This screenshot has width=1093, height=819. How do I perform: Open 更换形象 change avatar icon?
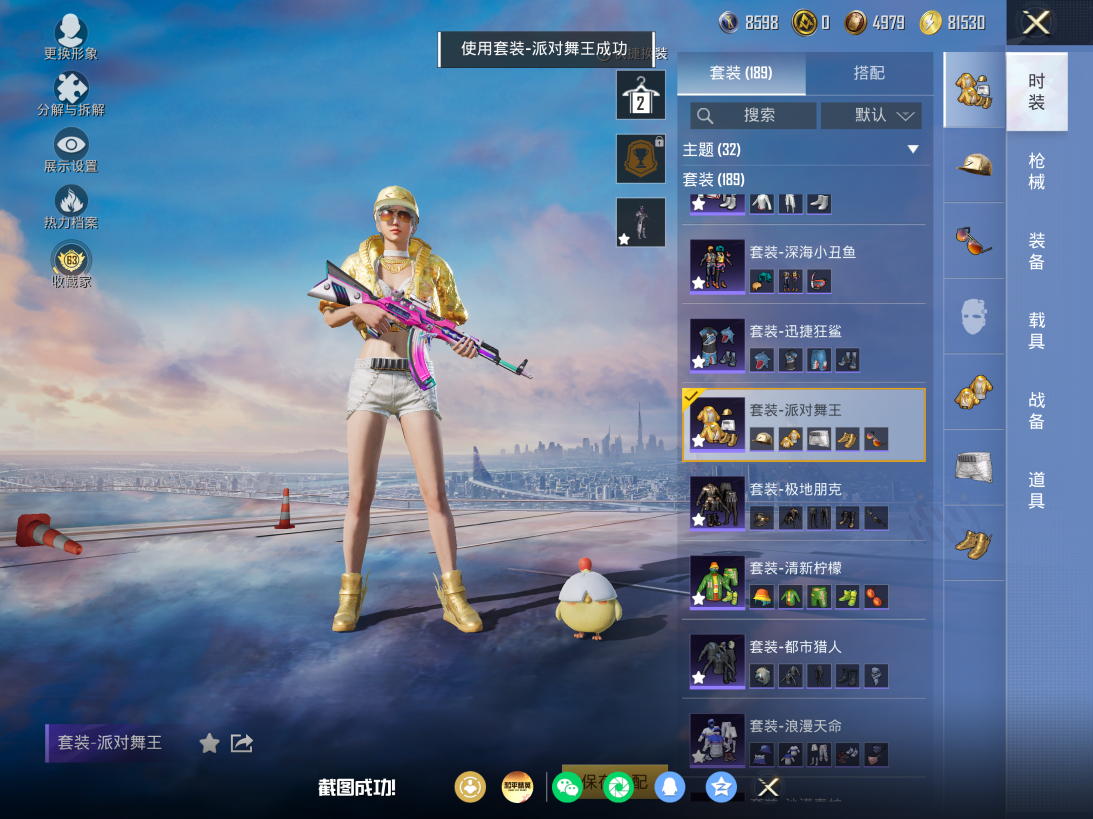pyautogui.click(x=70, y=36)
